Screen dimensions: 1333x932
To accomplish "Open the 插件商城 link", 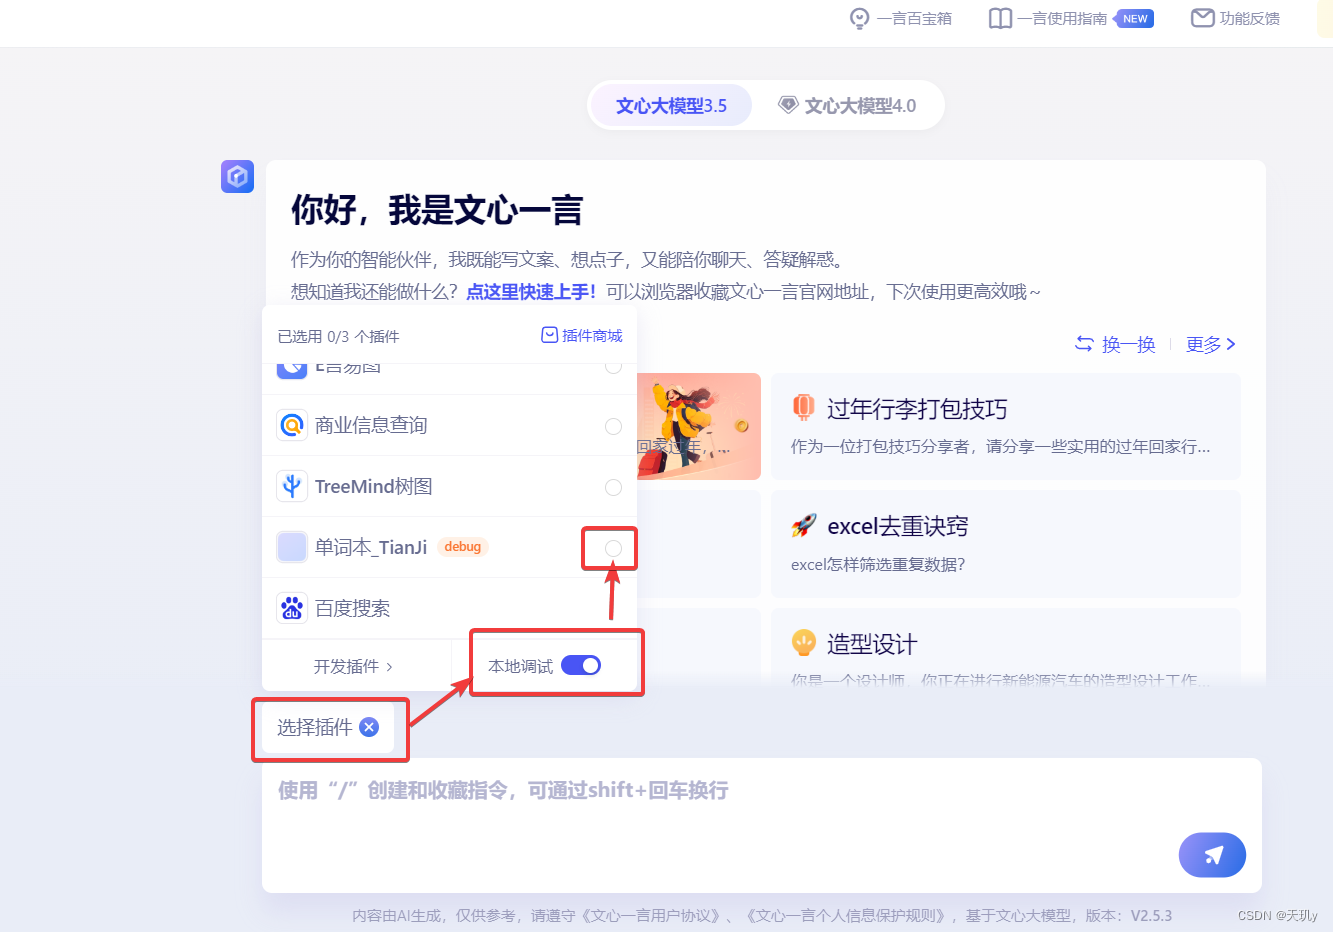I will (582, 335).
